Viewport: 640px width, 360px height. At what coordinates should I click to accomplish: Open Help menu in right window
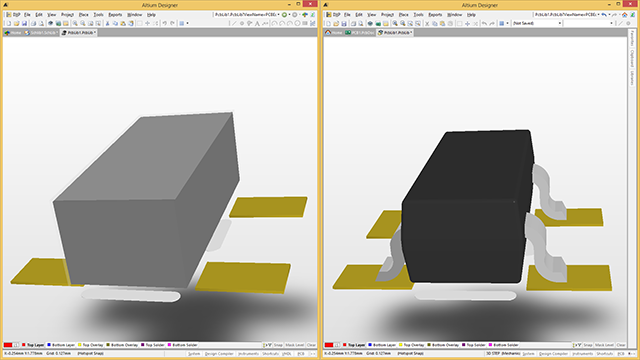point(471,15)
